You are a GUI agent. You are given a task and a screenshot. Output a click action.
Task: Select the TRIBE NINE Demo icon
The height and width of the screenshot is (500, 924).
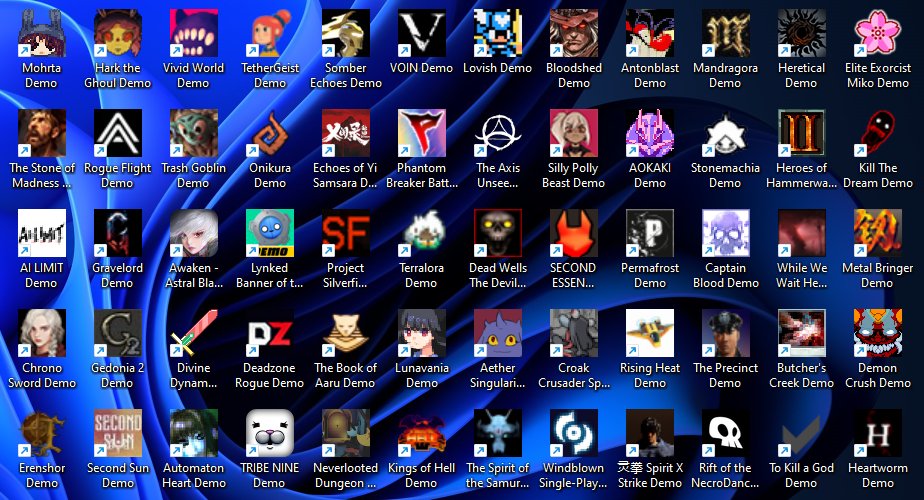click(270, 433)
